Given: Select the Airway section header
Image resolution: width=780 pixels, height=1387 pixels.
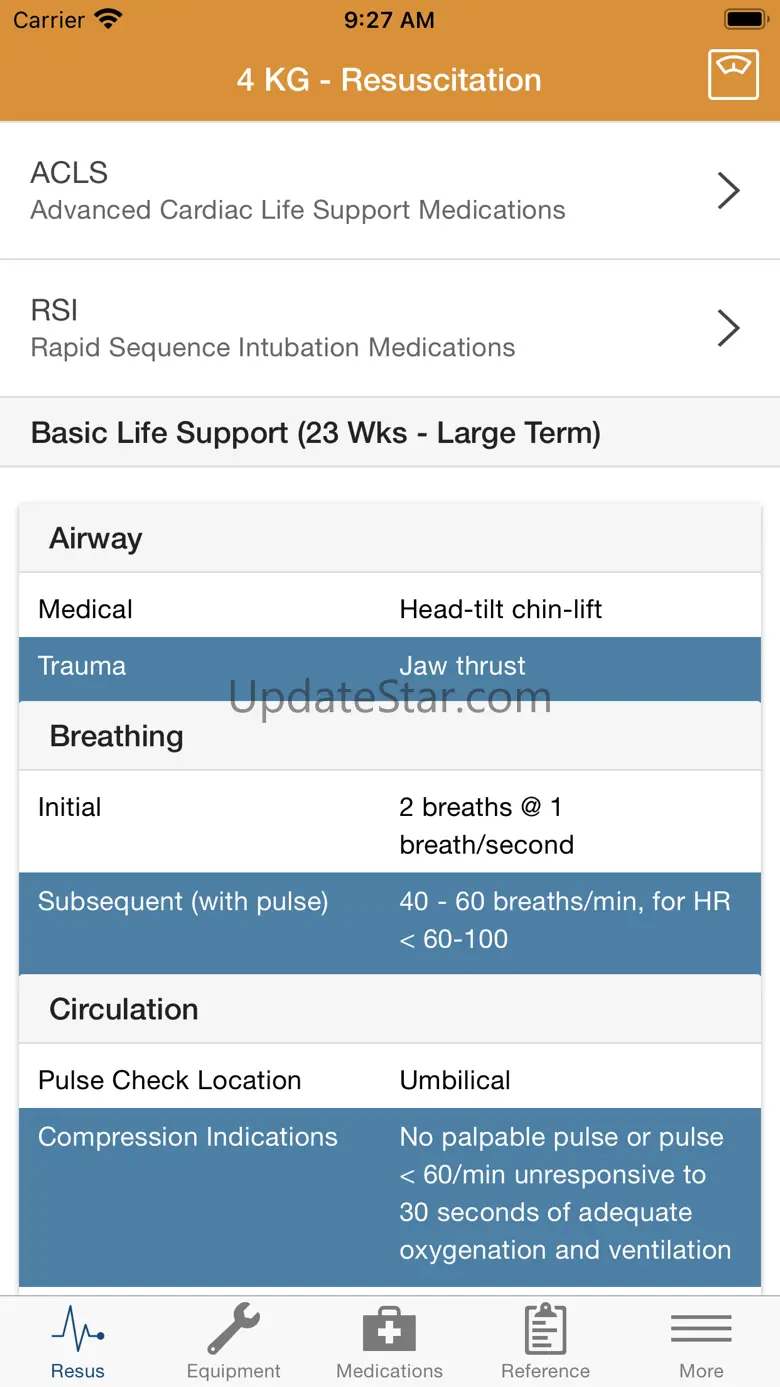Looking at the screenshot, I should 390,538.
